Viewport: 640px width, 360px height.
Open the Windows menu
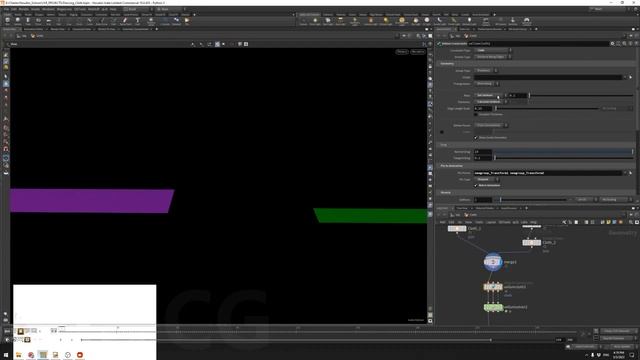pos(48,9)
